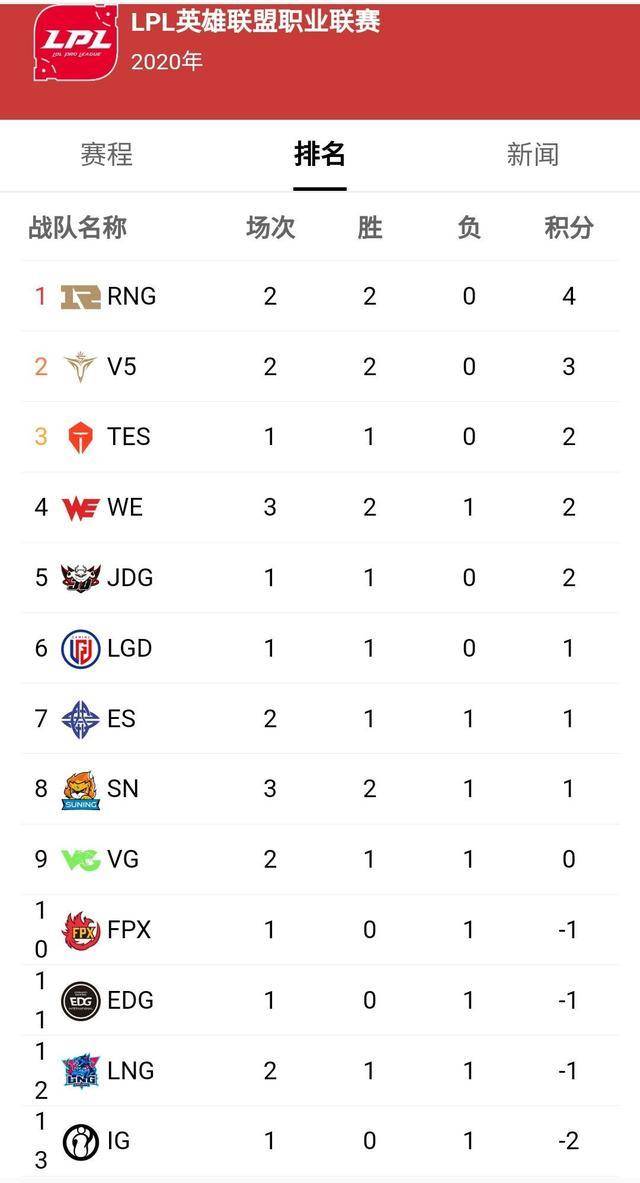Tap the 积分 column header

pos(568,228)
